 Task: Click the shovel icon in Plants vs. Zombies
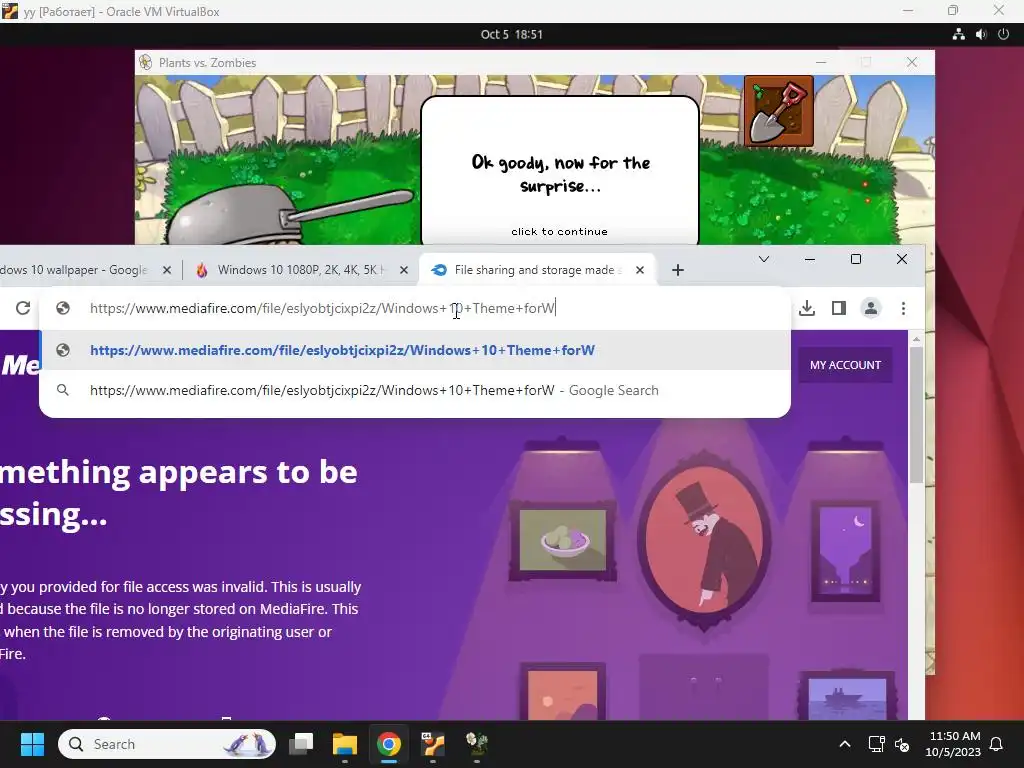click(x=778, y=111)
